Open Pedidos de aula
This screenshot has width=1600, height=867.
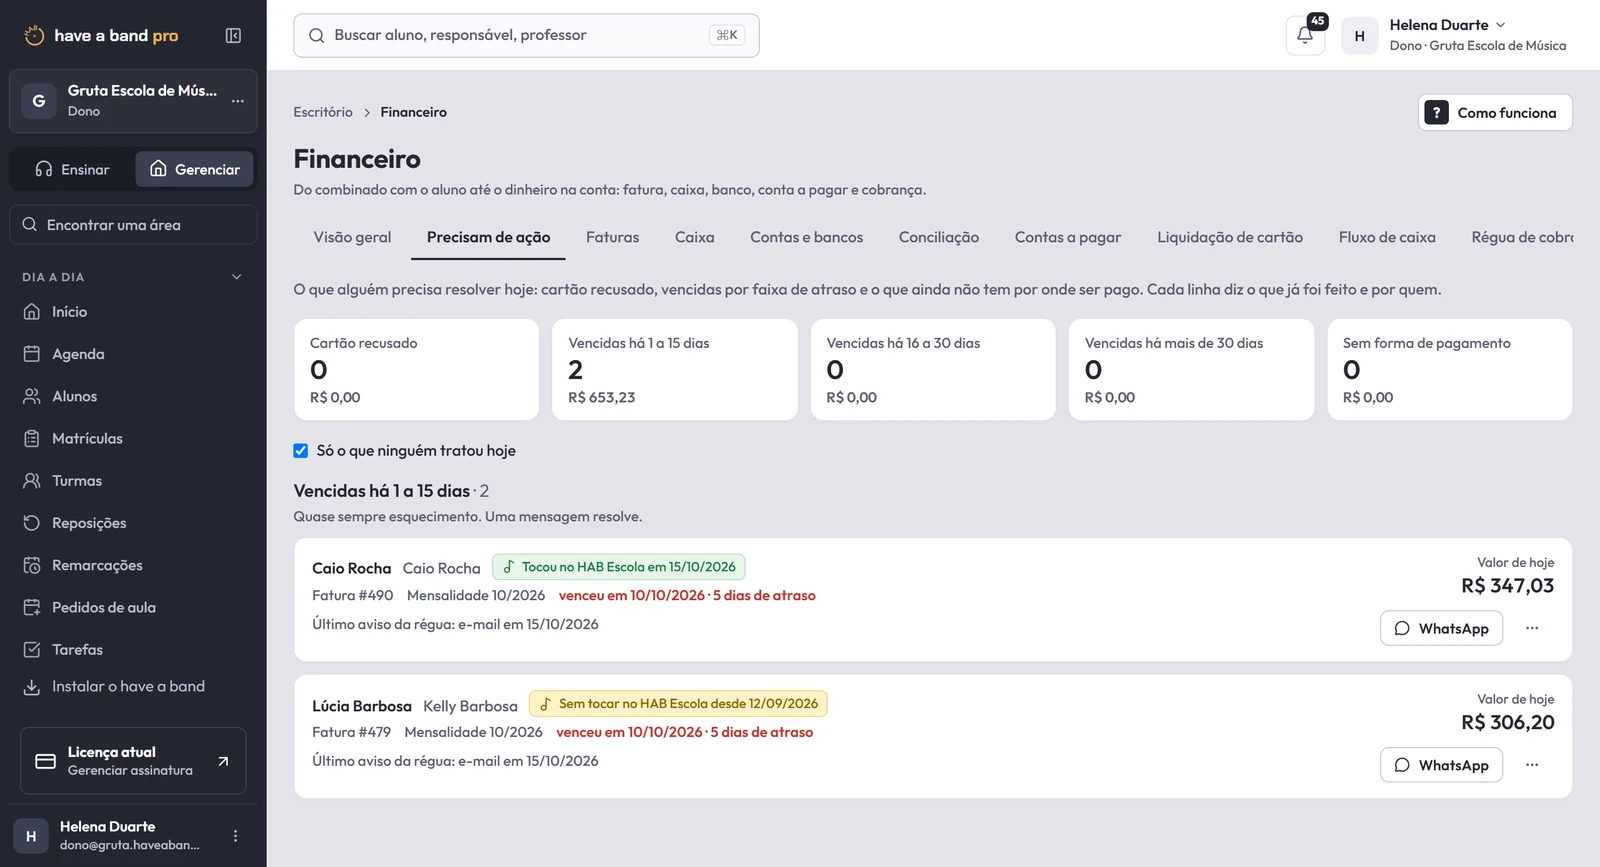[x=133, y=607]
